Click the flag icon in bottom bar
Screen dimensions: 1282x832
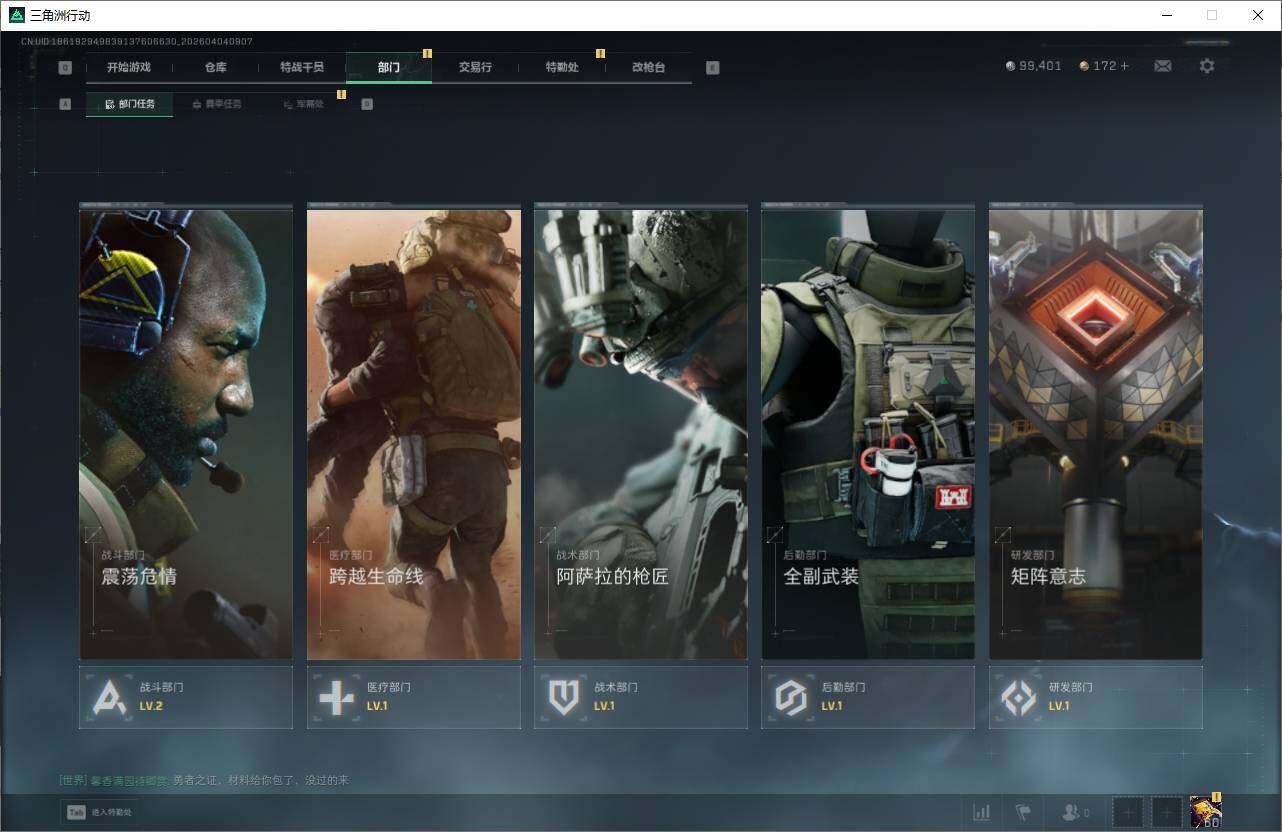(1023, 812)
